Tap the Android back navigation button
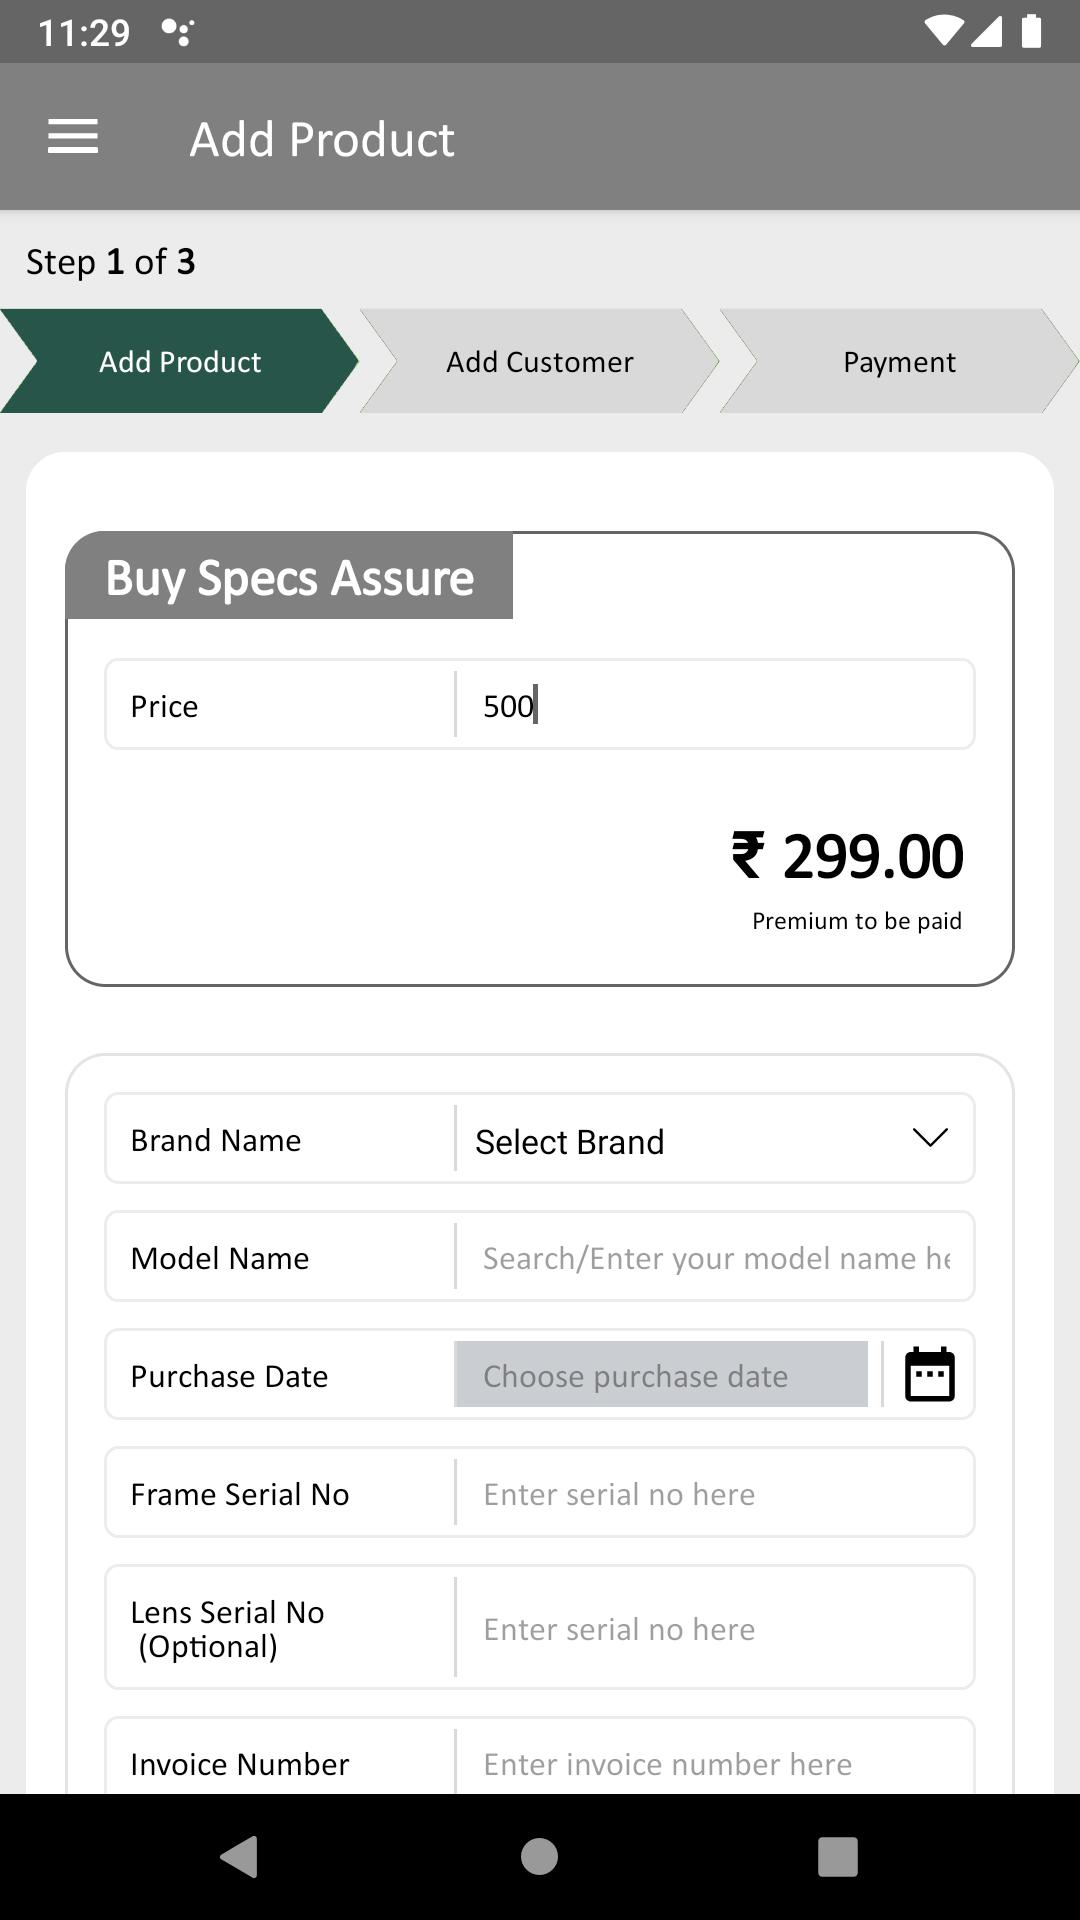The width and height of the screenshot is (1080, 1920). 240,1856
